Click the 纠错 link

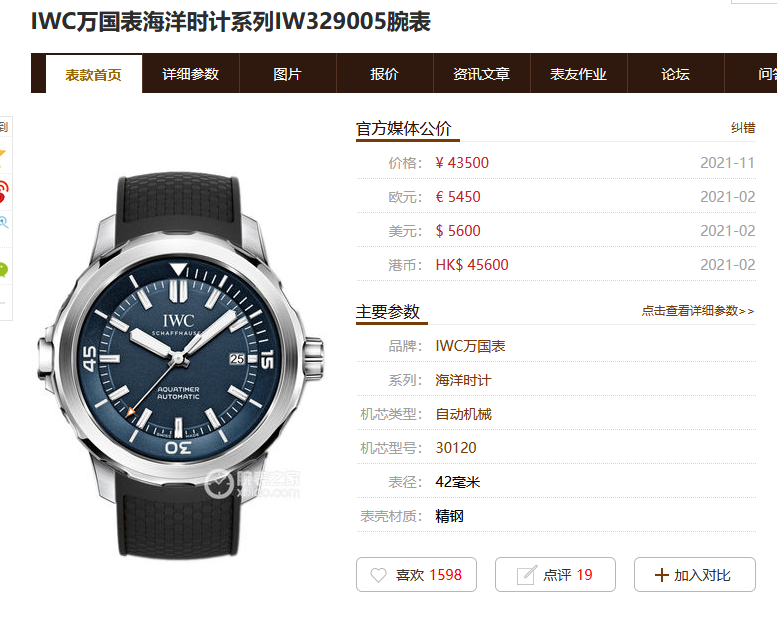click(x=743, y=128)
